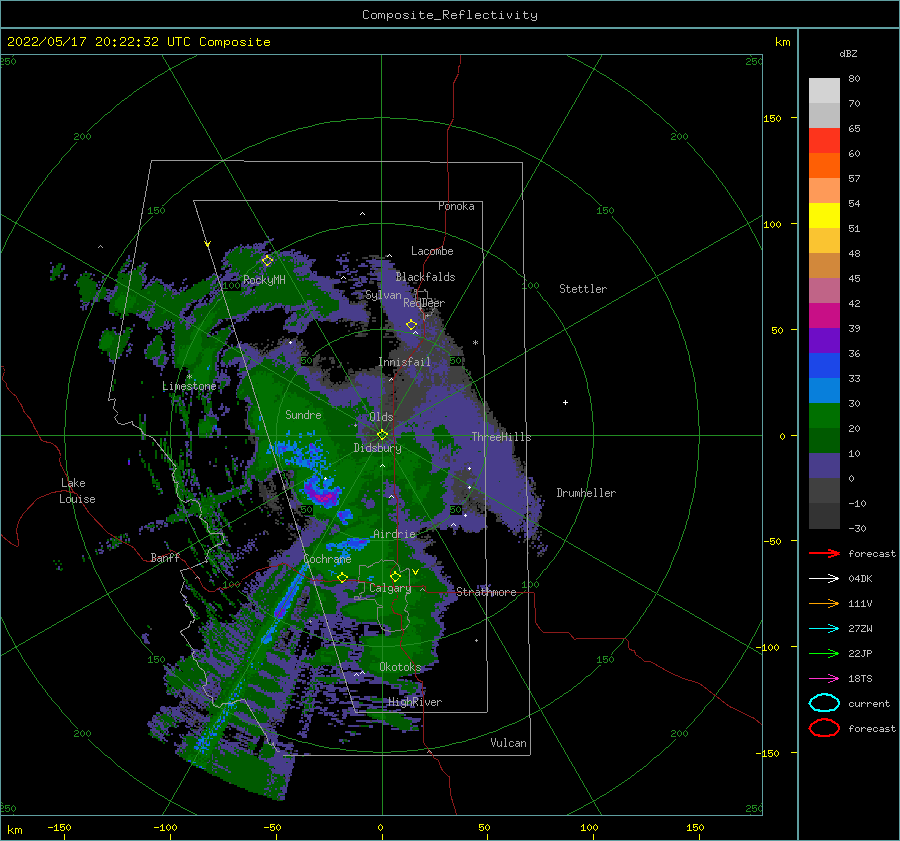Click asterisk marker east of Innisfail
This screenshot has height=841, width=900.
click(475, 343)
